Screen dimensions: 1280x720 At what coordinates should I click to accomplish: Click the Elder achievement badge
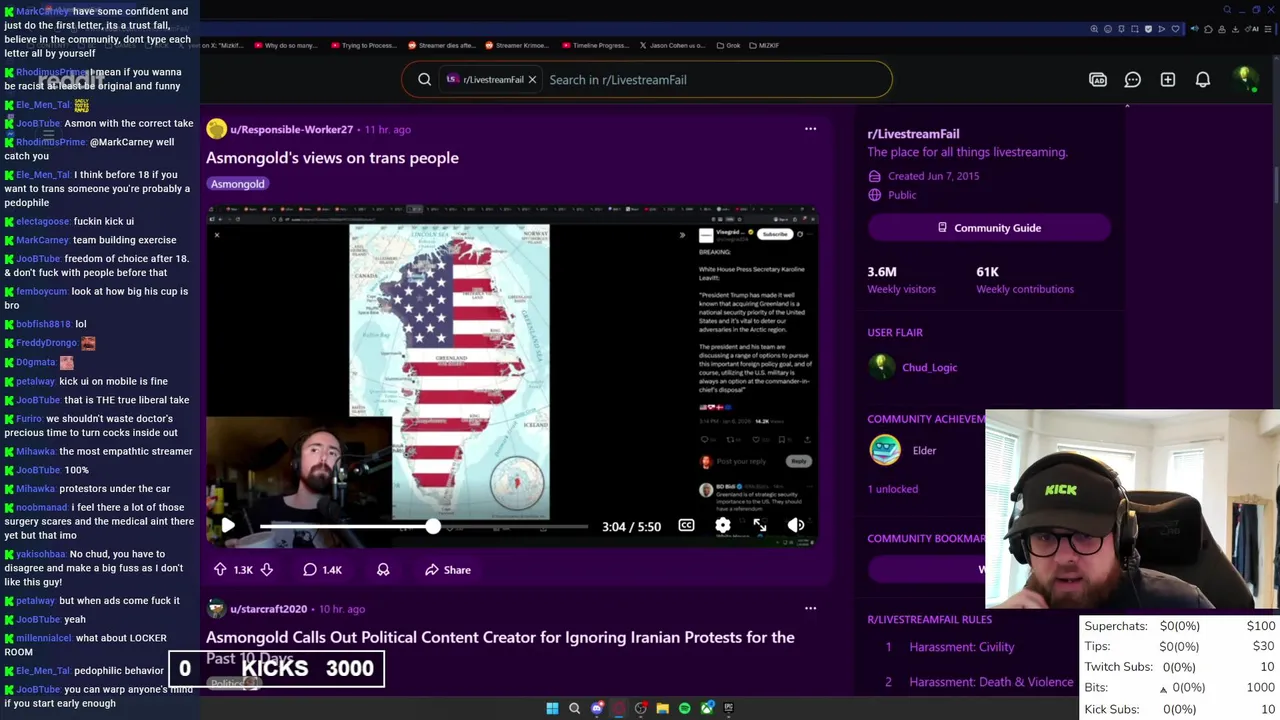(x=885, y=451)
